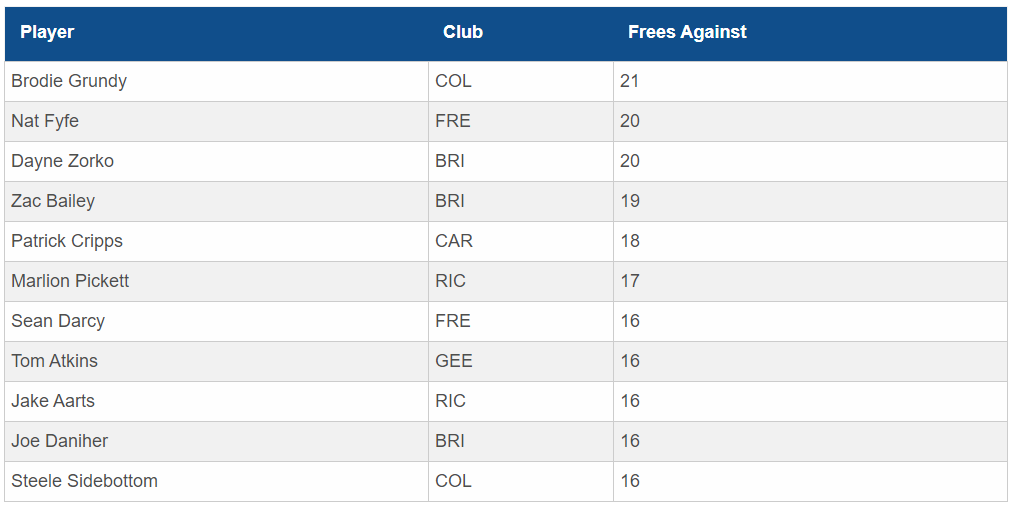
Task: Click the Patrick Cripps name cell
Action: [216, 242]
